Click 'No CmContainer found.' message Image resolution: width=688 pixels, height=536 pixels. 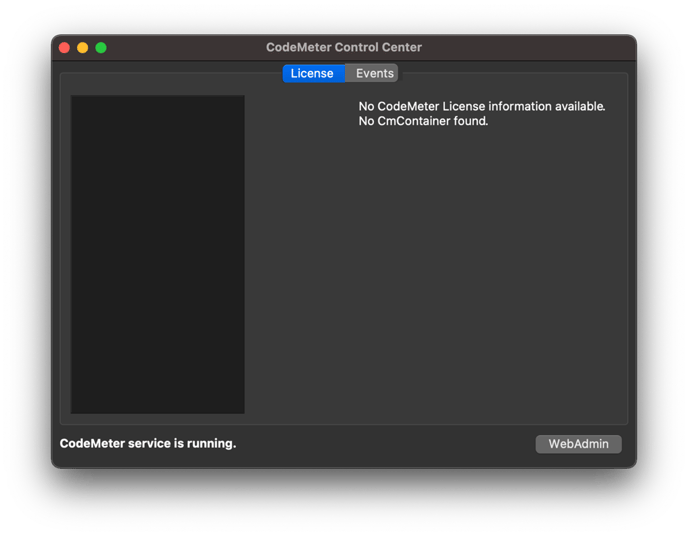pos(423,121)
